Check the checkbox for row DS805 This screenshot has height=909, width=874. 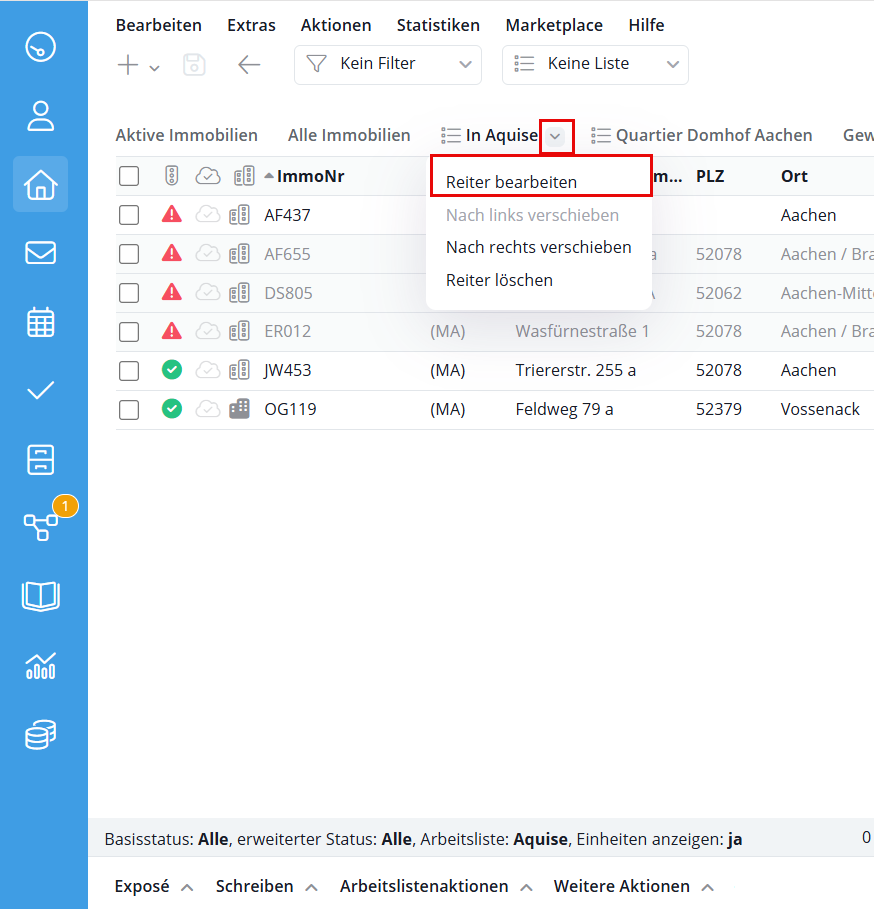(x=129, y=293)
